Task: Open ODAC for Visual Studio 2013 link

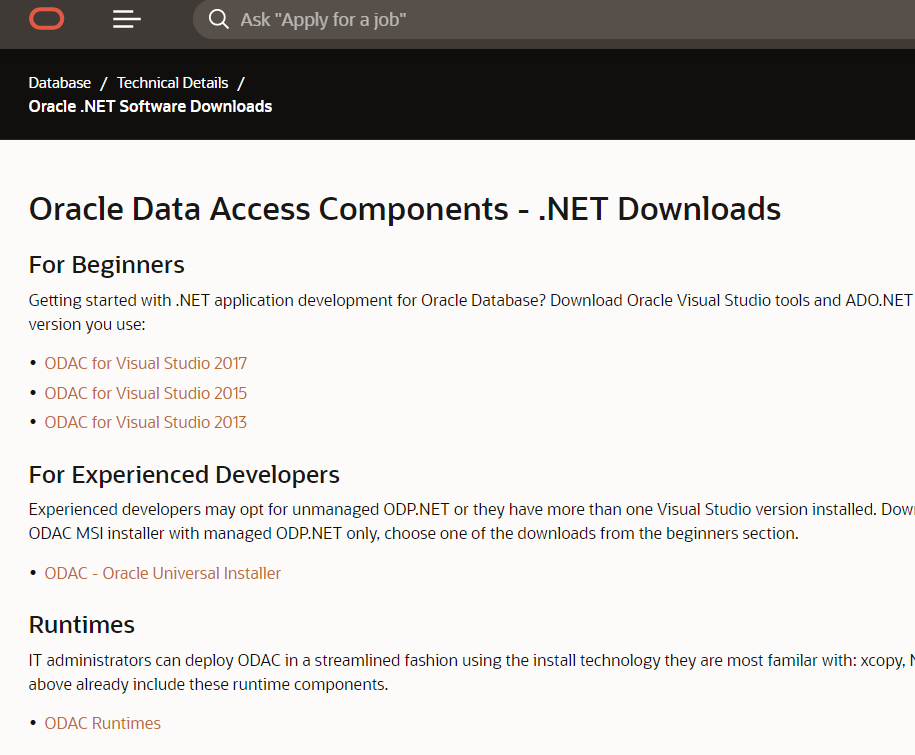Action: [145, 422]
